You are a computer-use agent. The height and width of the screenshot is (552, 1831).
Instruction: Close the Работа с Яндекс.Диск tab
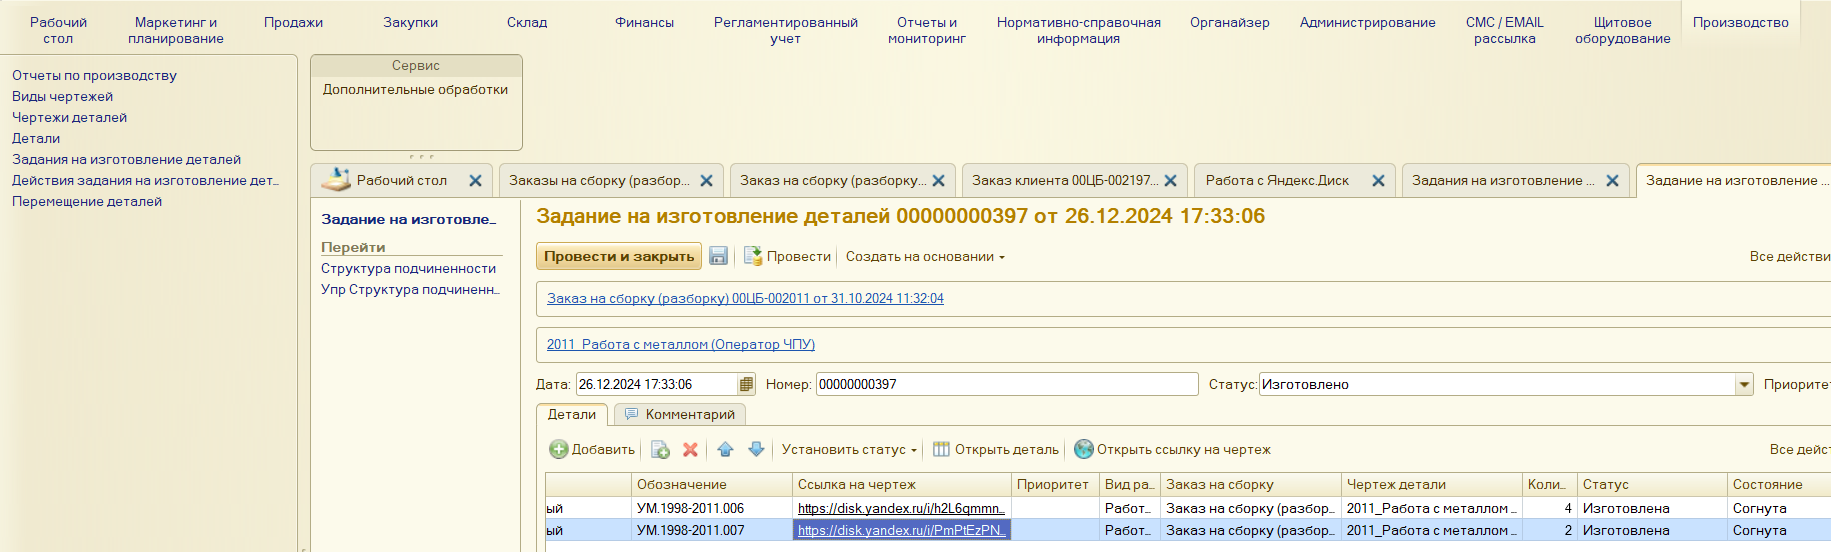coord(1378,181)
